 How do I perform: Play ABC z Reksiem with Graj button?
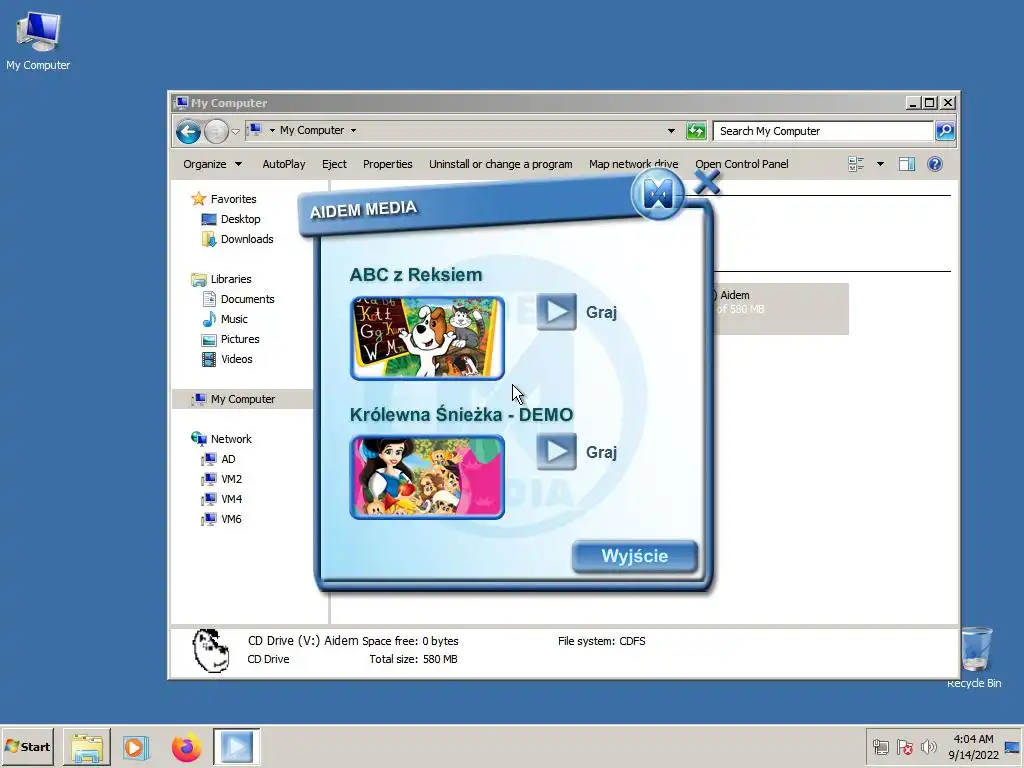[556, 312]
